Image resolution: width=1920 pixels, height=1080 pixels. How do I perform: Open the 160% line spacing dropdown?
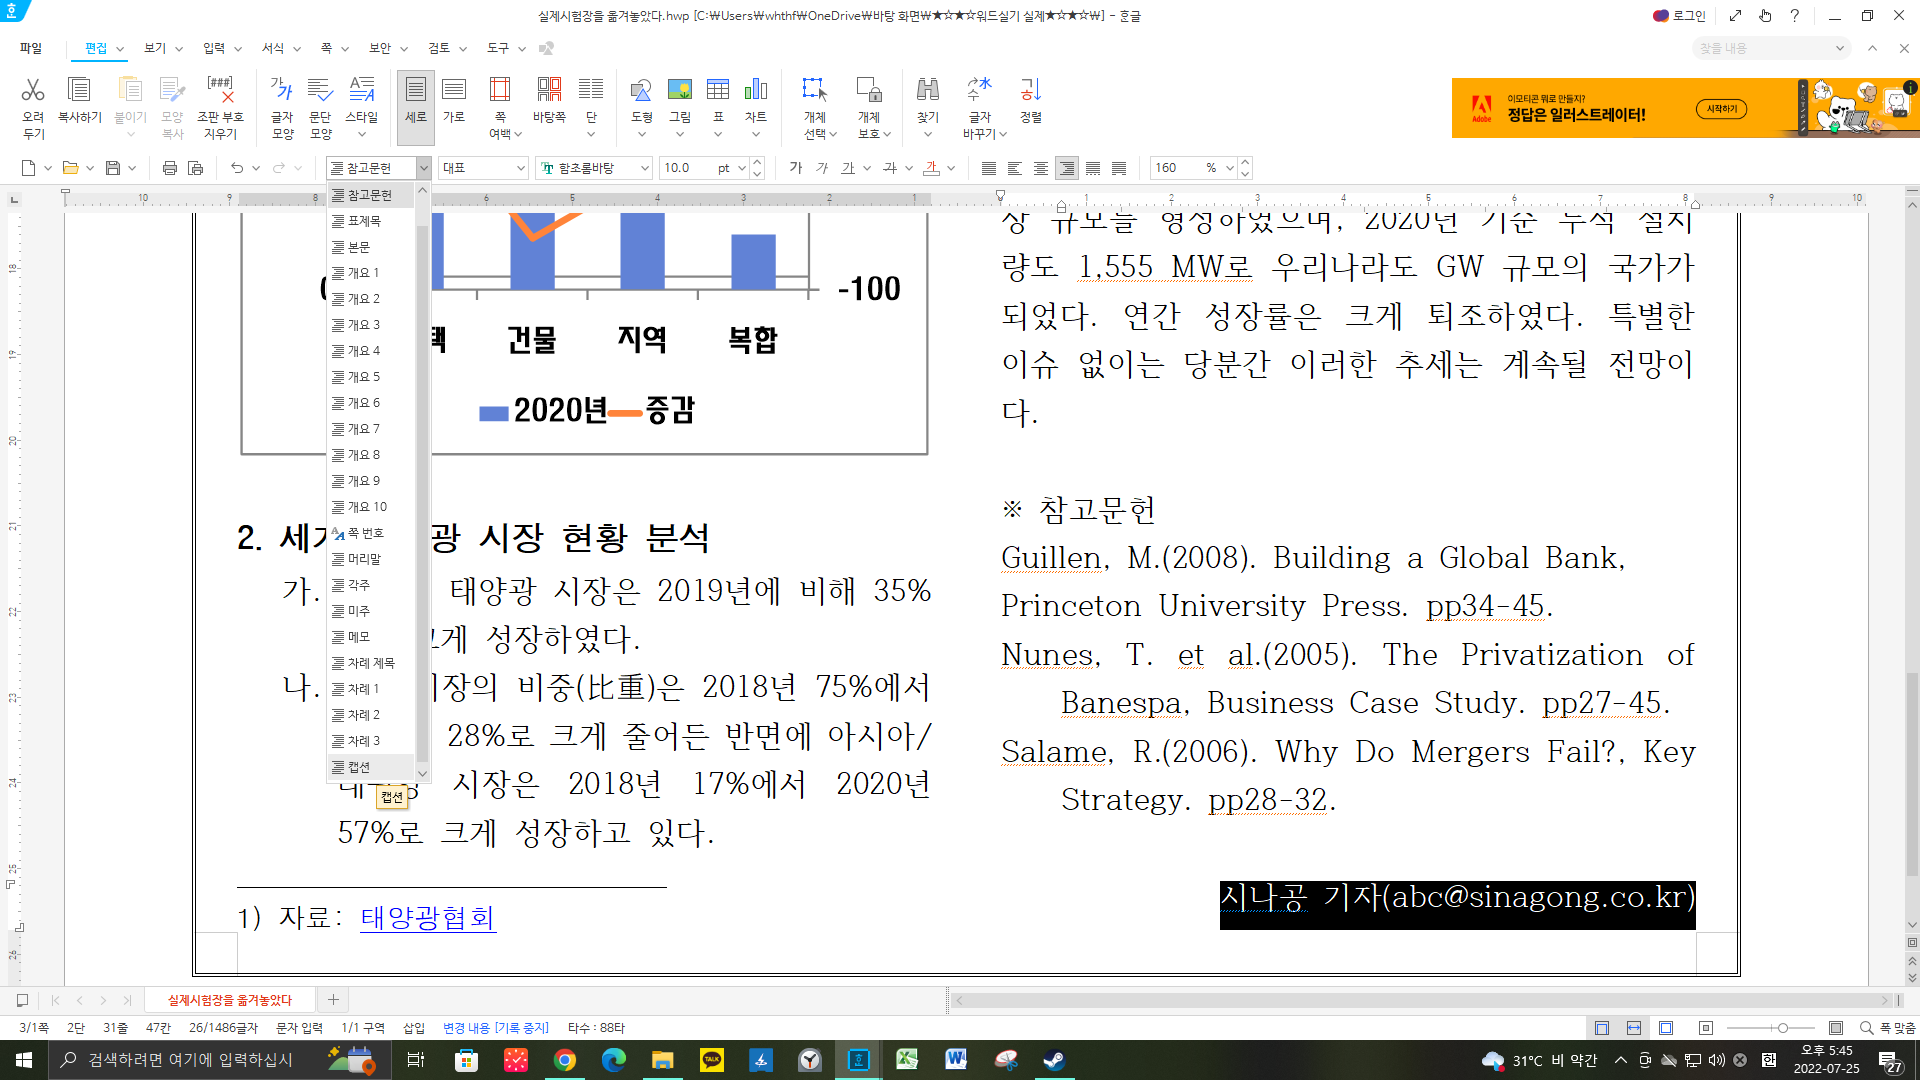pos(1230,168)
